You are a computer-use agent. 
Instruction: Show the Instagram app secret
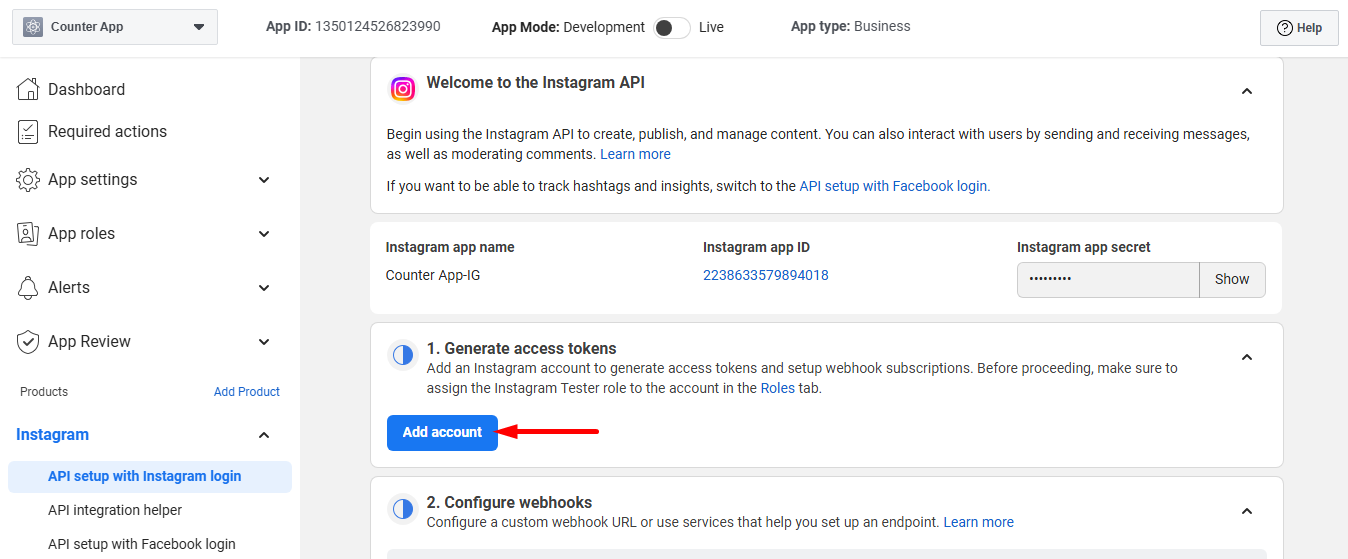pos(1232,280)
